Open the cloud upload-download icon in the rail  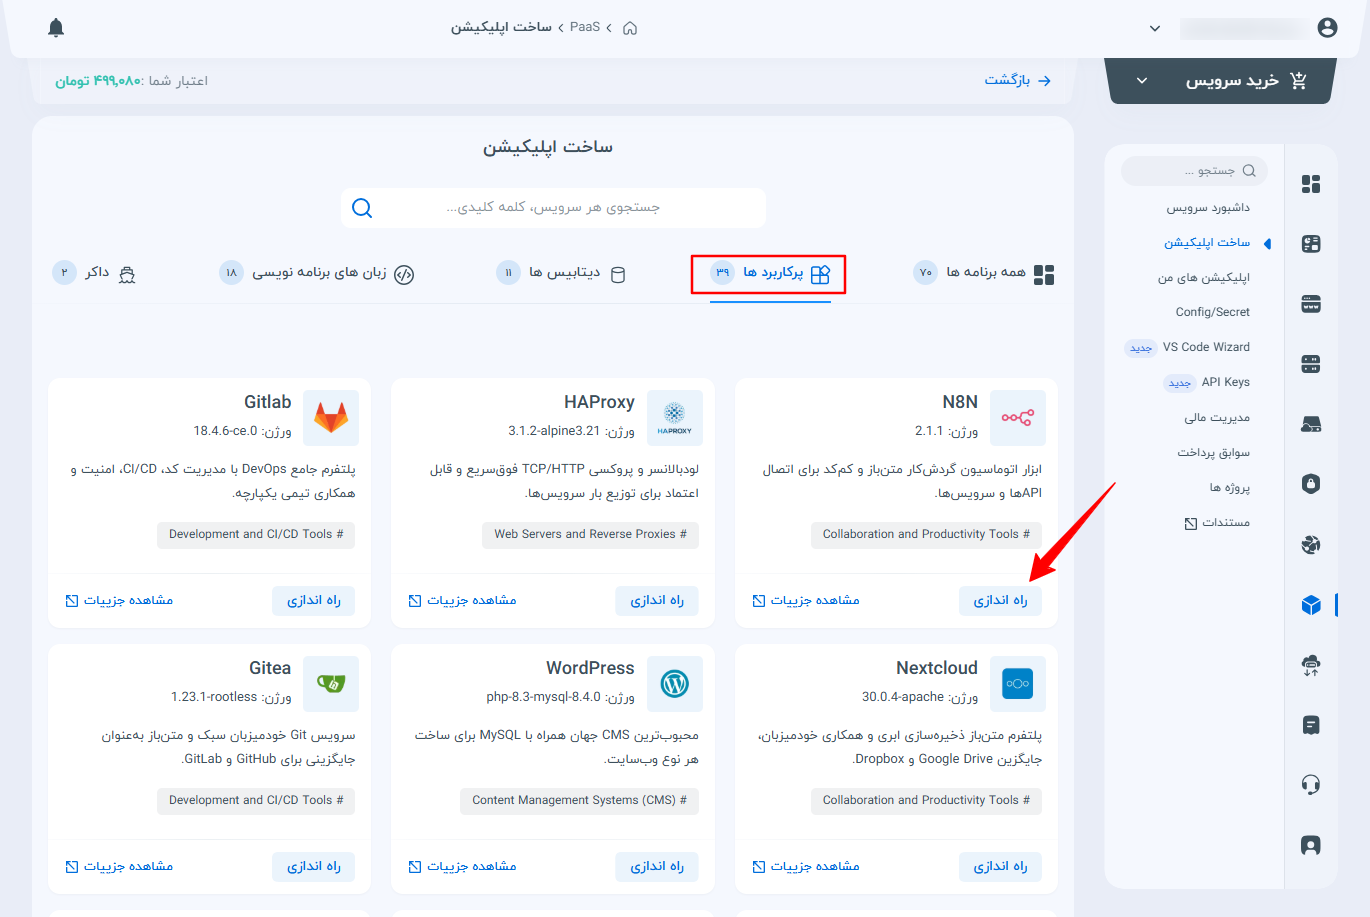click(x=1311, y=665)
